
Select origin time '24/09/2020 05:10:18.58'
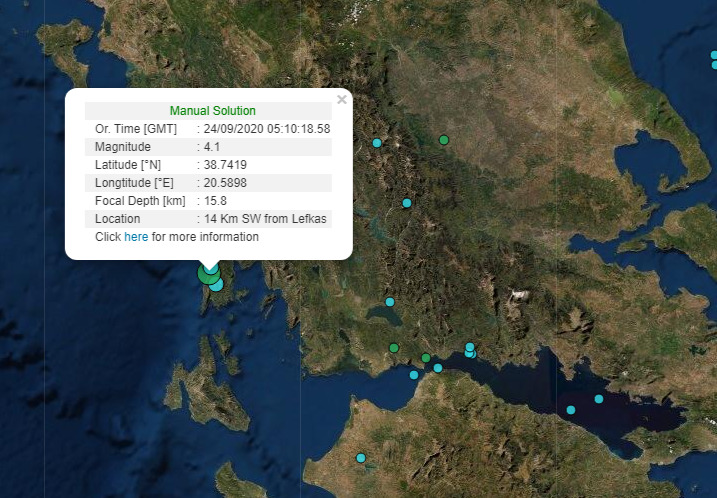pos(267,129)
